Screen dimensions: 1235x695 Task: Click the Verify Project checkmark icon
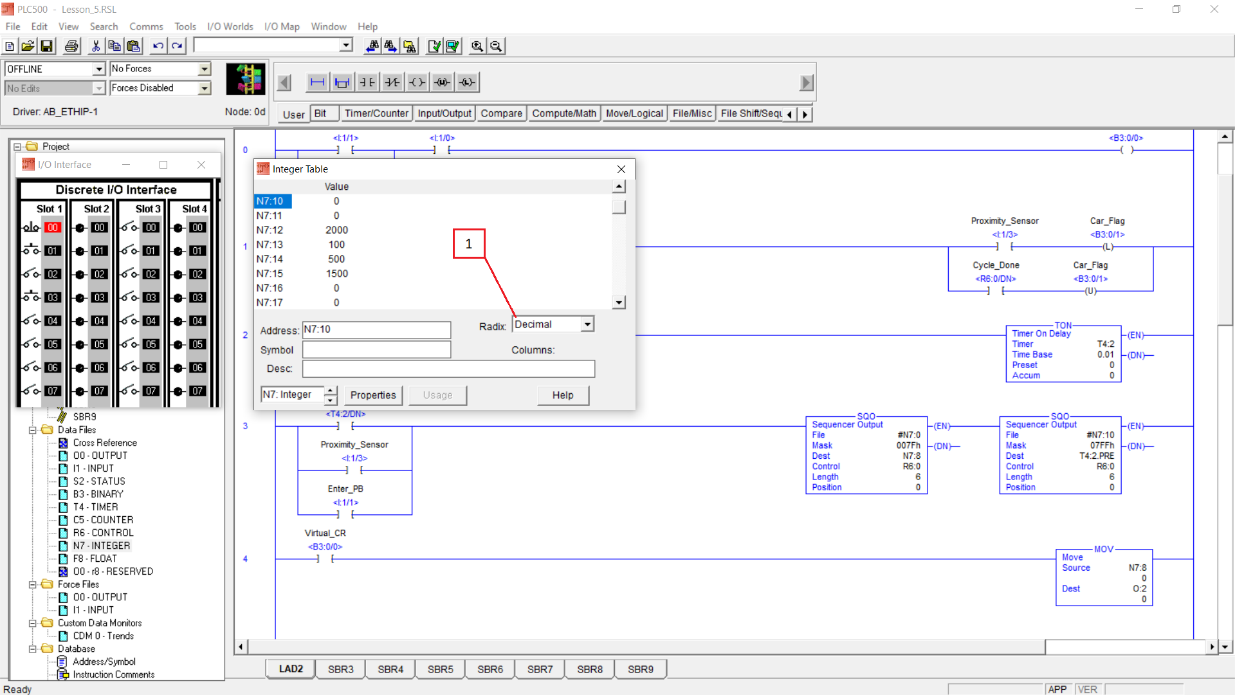click(452, 46)
